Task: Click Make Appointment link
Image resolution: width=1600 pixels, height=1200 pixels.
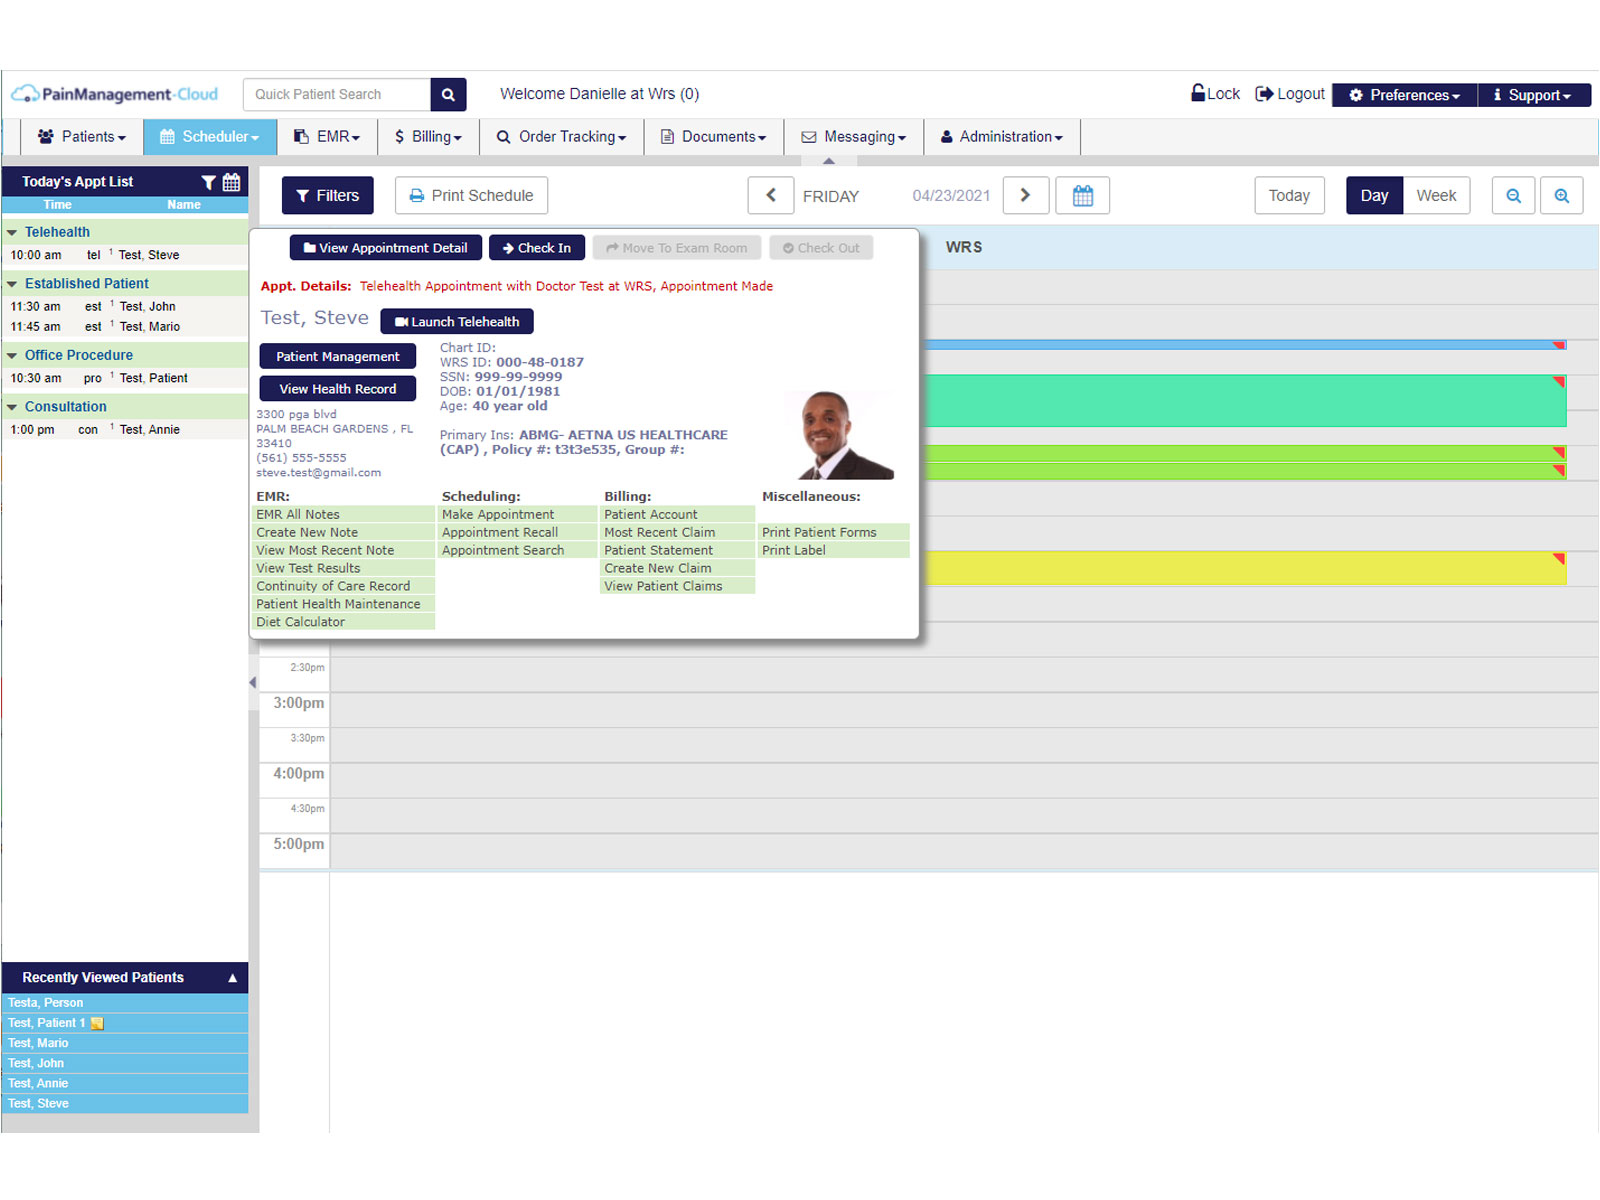Action: (498, 515)
